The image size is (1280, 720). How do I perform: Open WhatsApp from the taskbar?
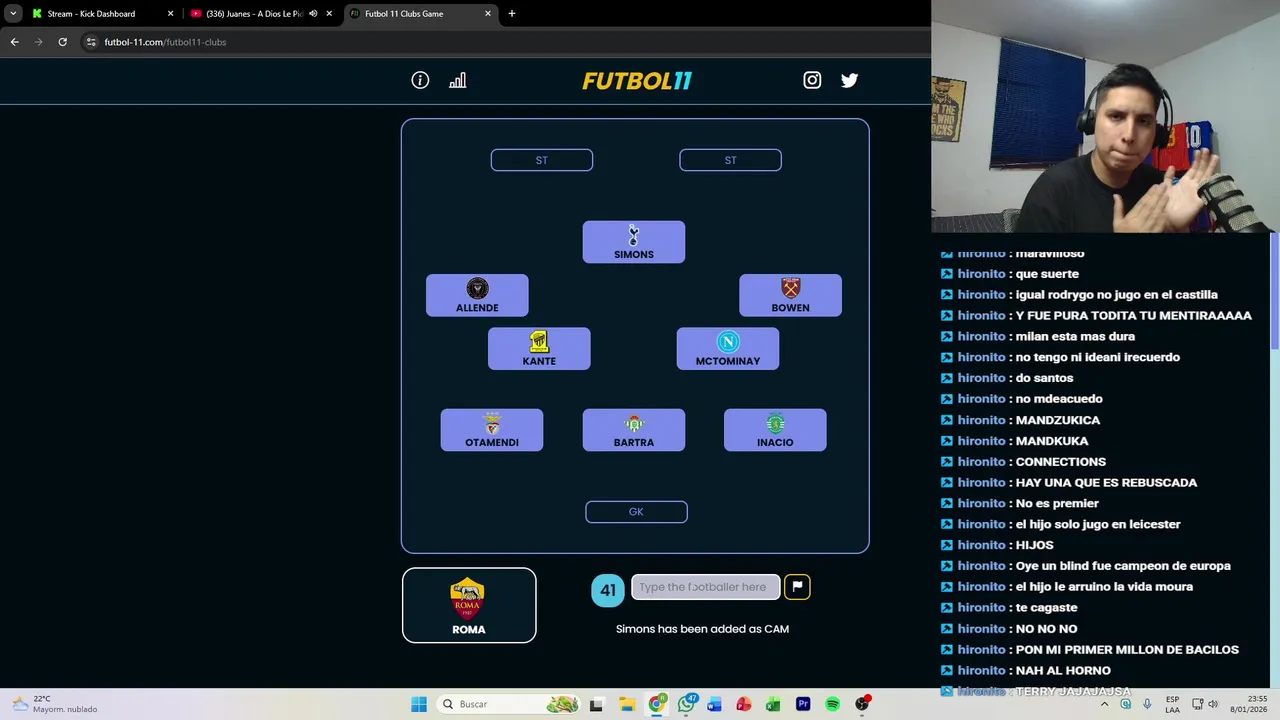tap(686, 704)
